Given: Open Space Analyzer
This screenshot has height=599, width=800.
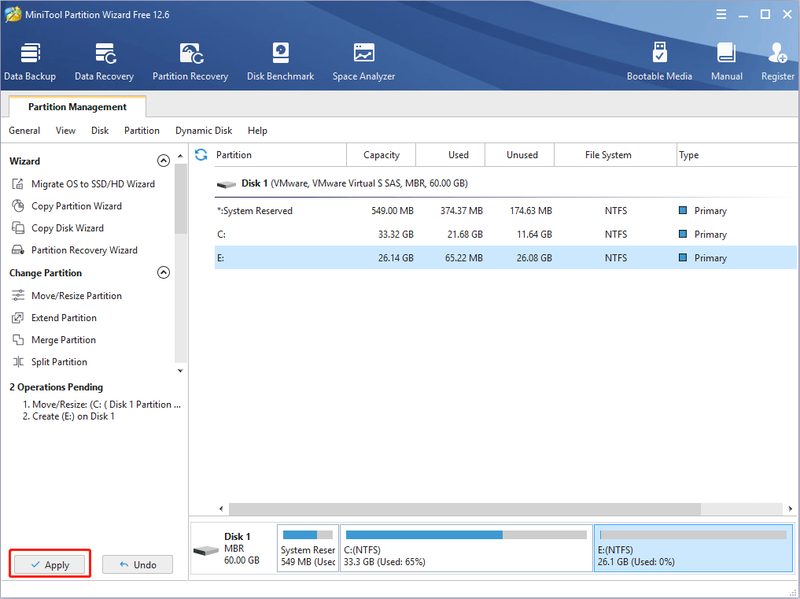Looking at the screenshot, I should 364,62.
